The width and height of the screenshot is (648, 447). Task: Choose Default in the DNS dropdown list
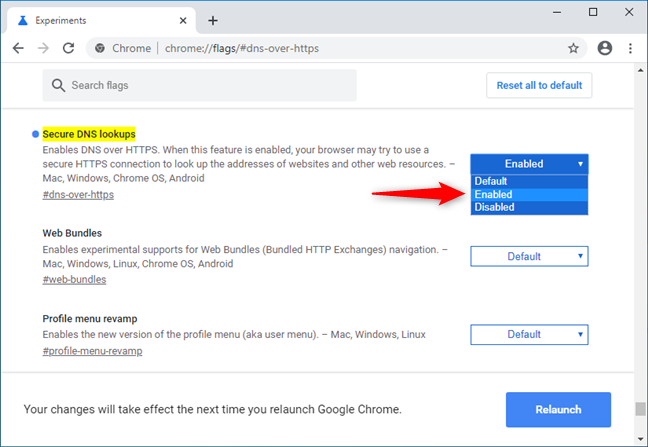click(x=529, y=181)
